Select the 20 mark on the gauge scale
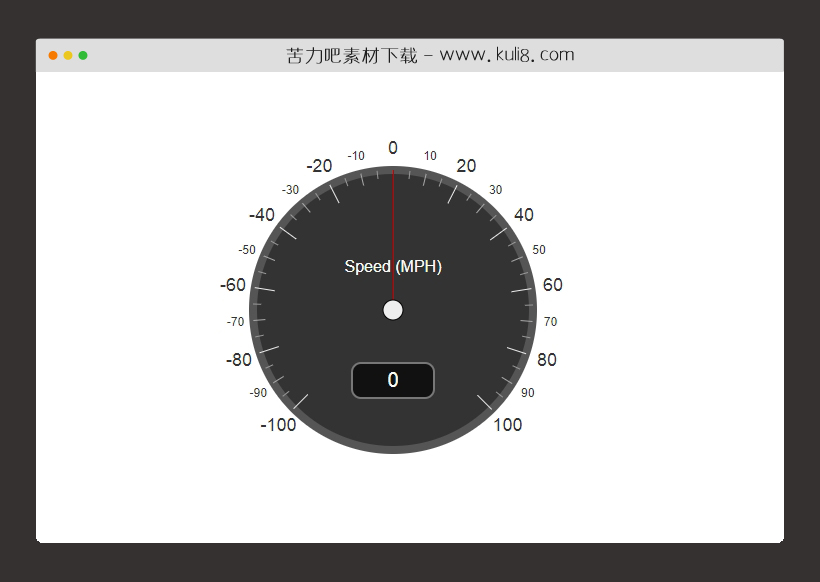This screenshot has width=820, height=582. click(x=466, y=166)
